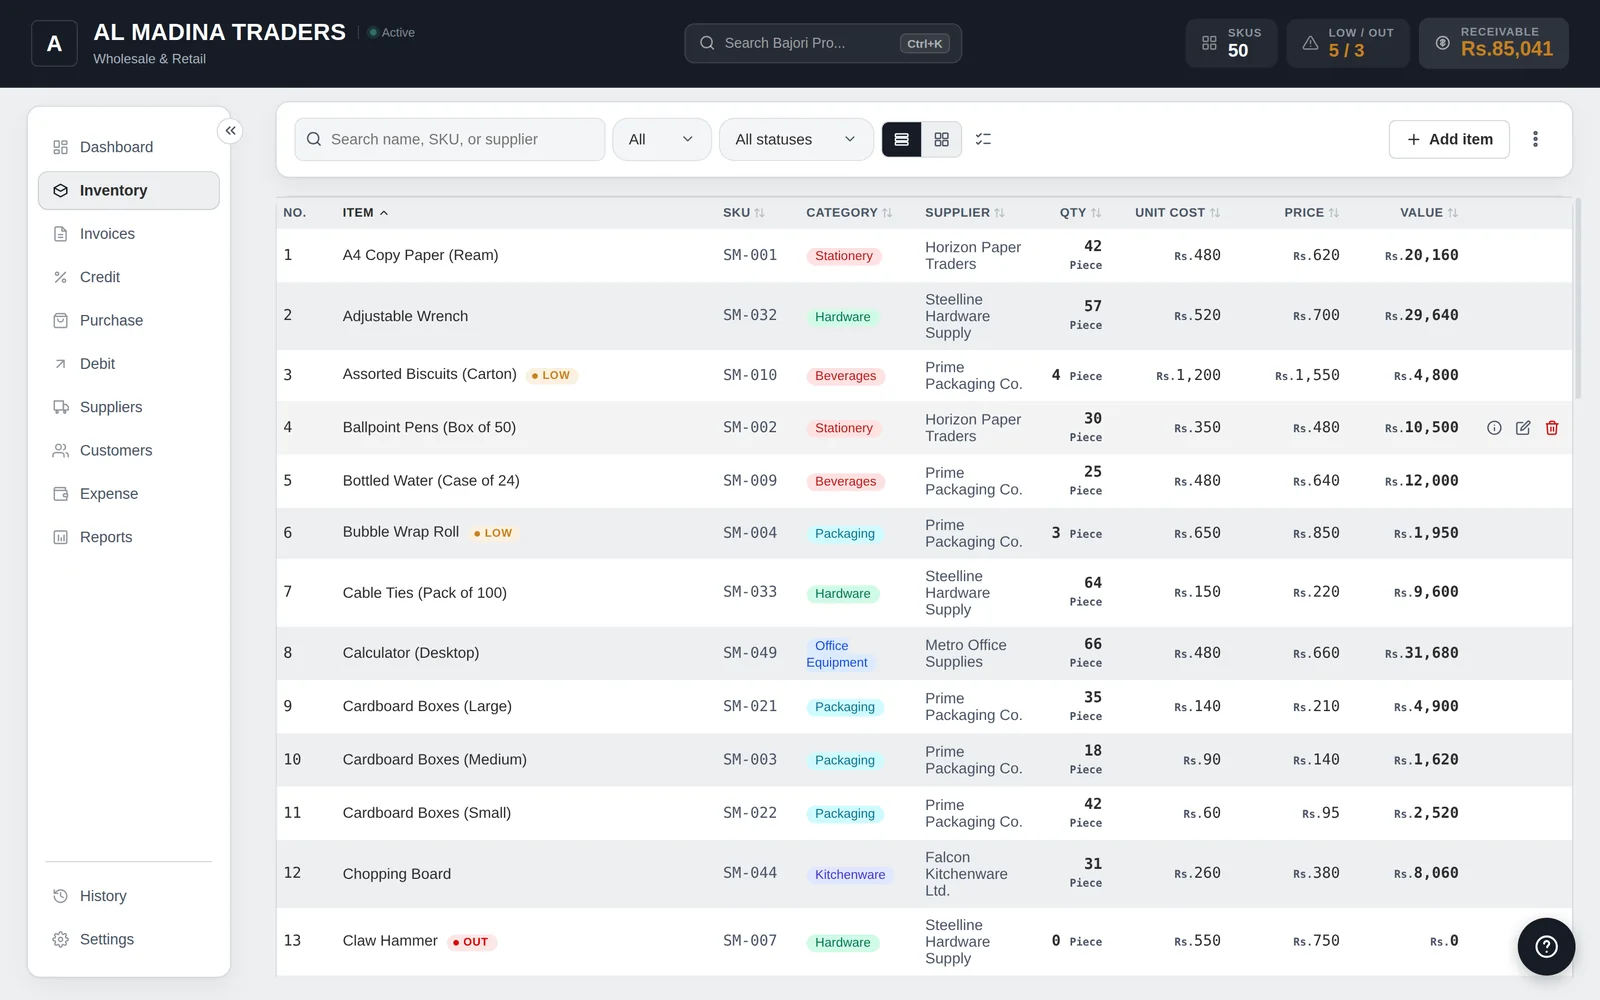Select the Adjustable Wrench item name
Screen dimensions: 1600x1000
405,316
